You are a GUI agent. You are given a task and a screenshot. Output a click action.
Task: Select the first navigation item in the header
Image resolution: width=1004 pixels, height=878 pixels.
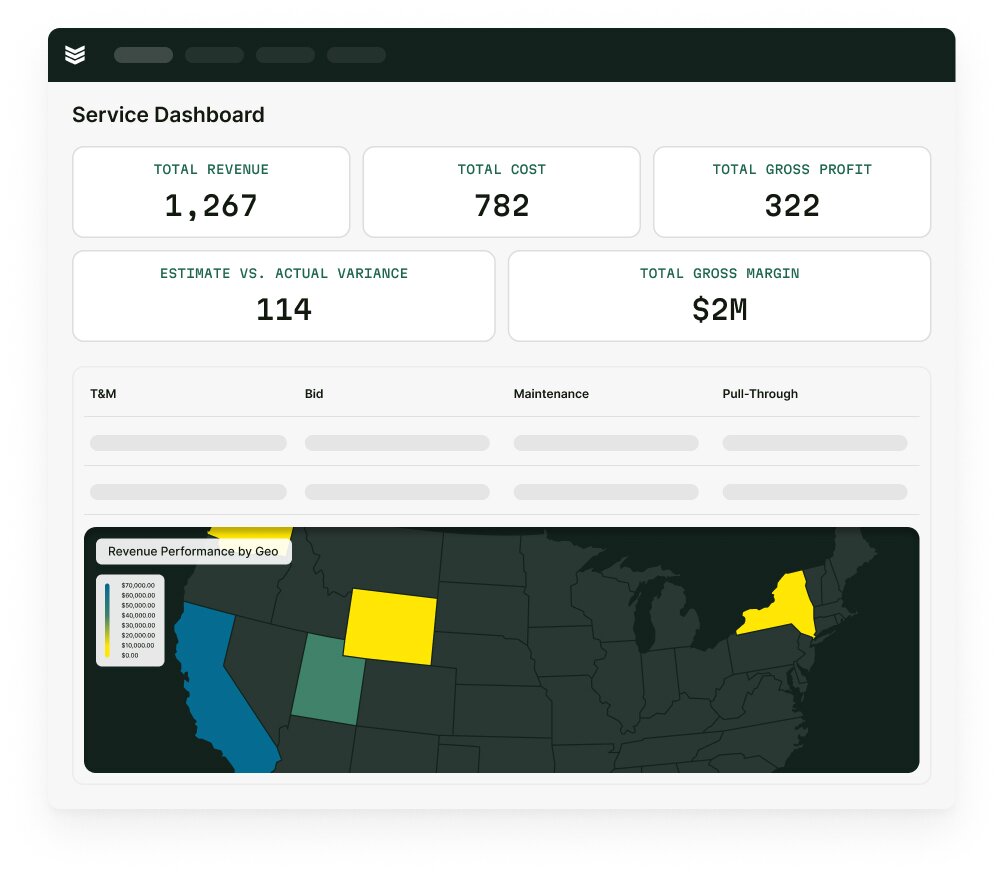coord(143,55)
